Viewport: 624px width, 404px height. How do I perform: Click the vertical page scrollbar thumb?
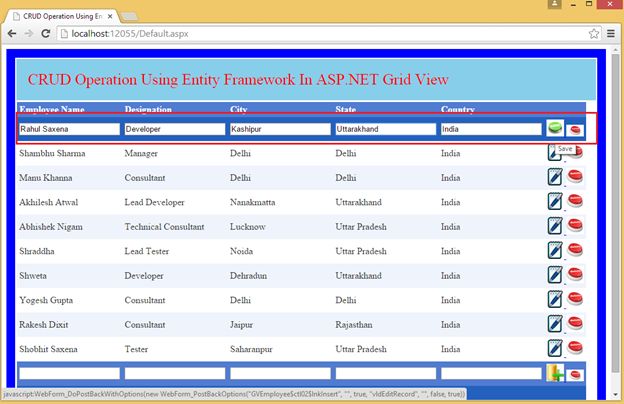pyautogui.click(x=615, y=213)
